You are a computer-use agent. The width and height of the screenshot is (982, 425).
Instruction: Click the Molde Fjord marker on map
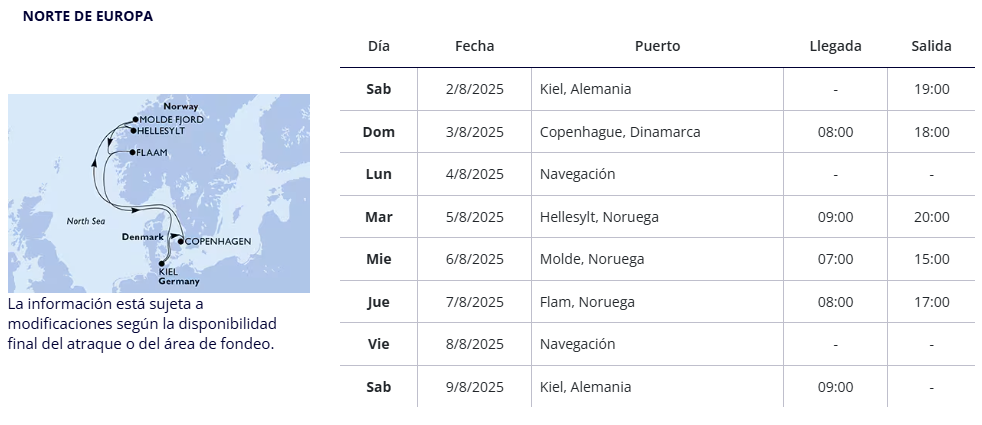coord(135,119)
